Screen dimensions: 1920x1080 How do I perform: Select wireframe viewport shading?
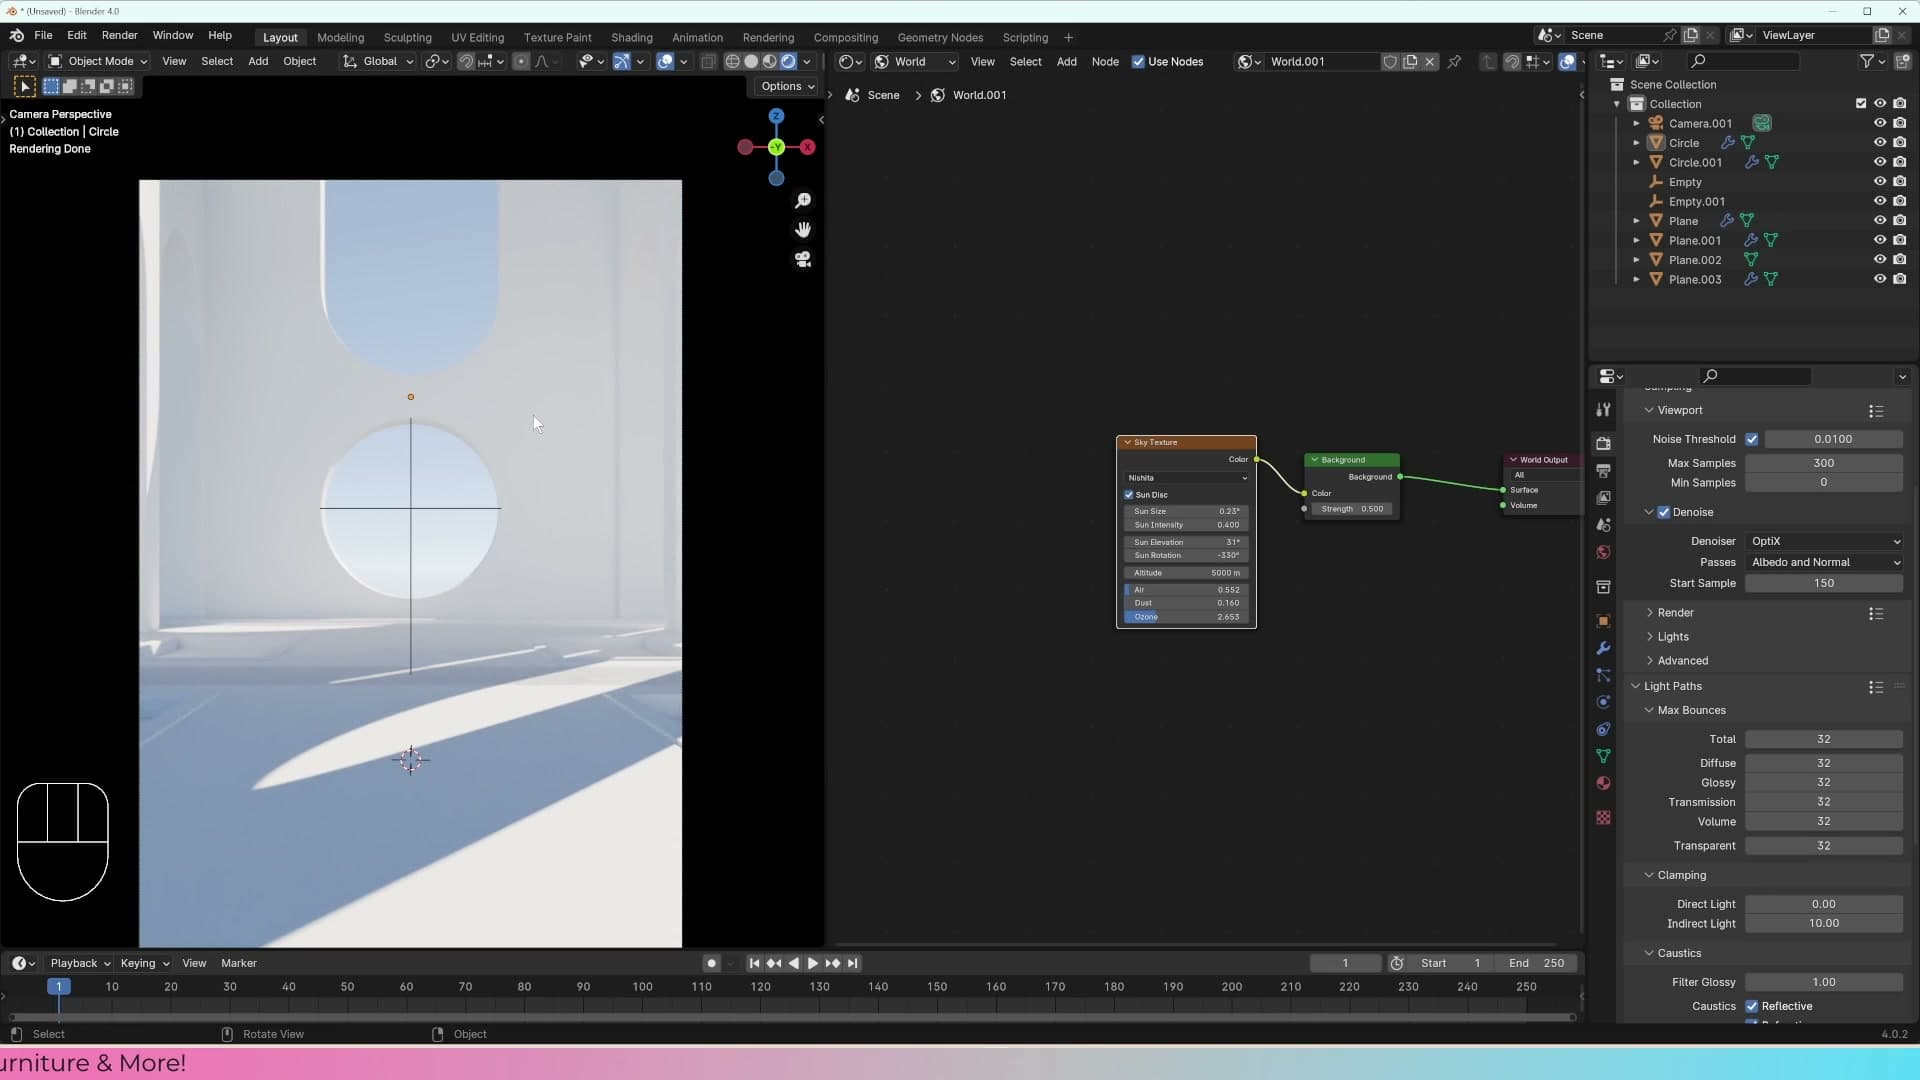[x=732, y=61]
